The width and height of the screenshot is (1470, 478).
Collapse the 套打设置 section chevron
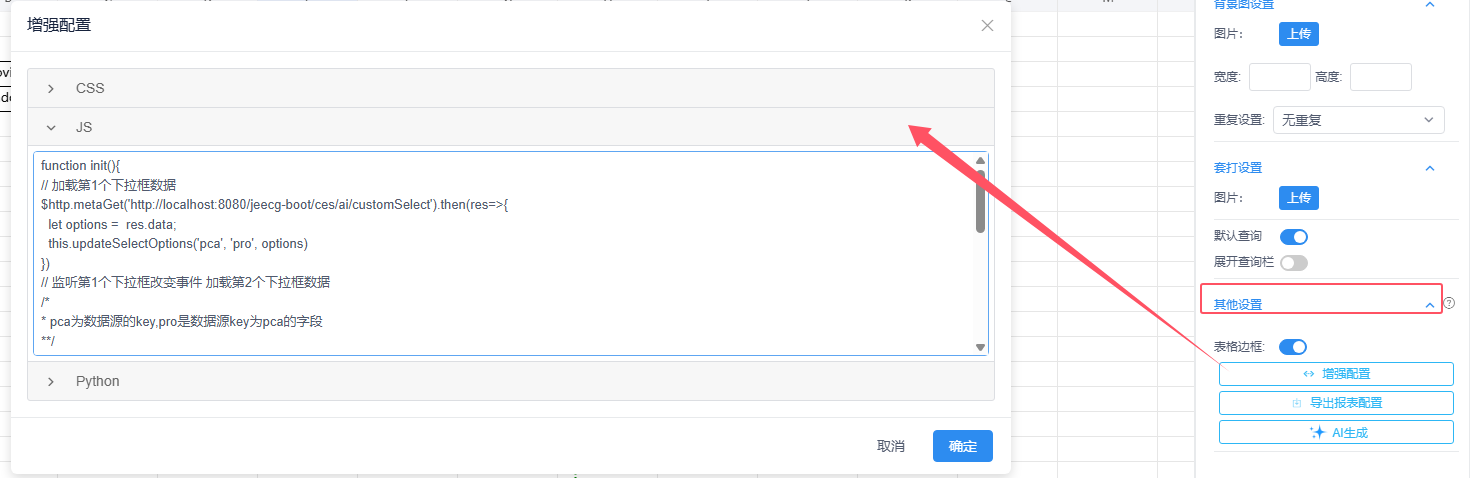tap(1430, 168)
